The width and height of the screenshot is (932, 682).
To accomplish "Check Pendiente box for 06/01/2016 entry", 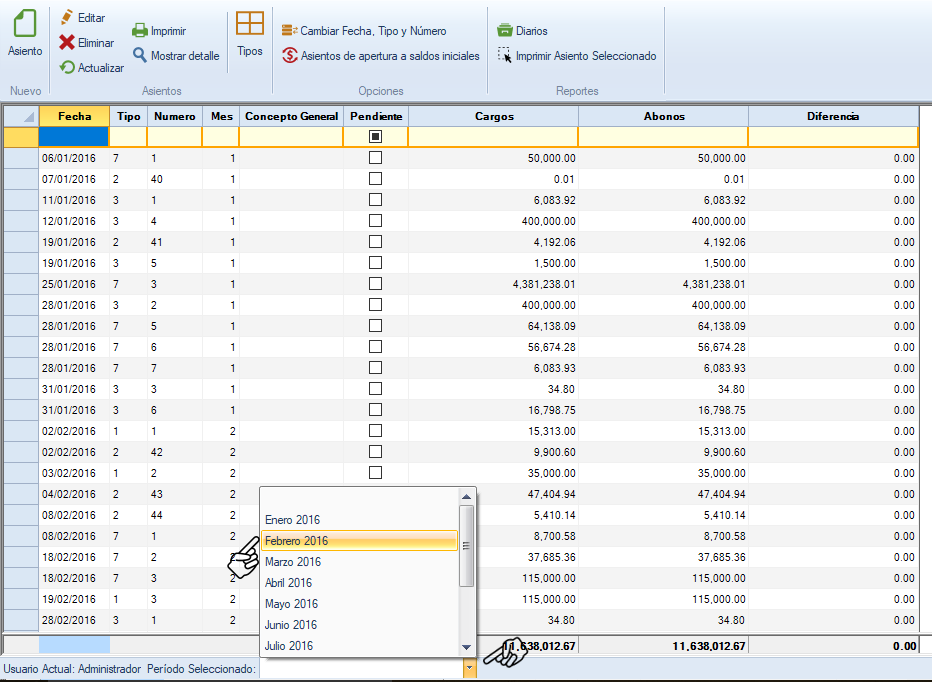I will (375, 158).
